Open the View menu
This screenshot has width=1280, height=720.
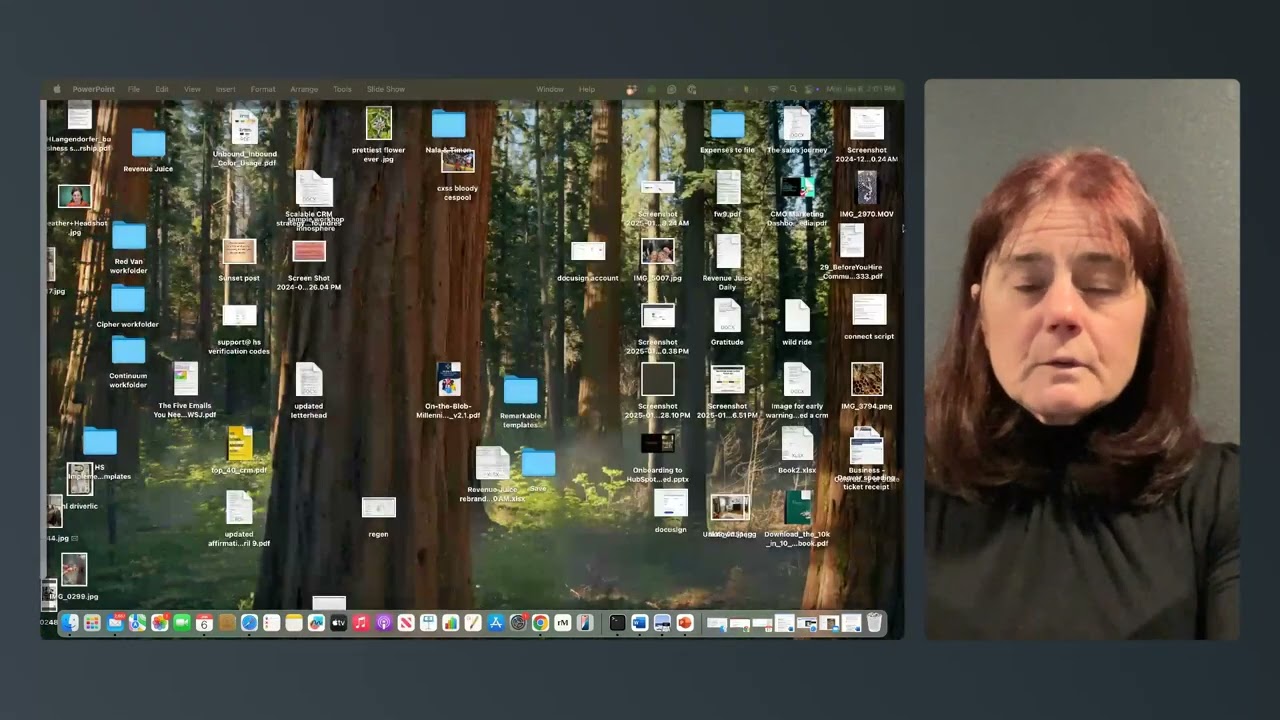(192, 90)
